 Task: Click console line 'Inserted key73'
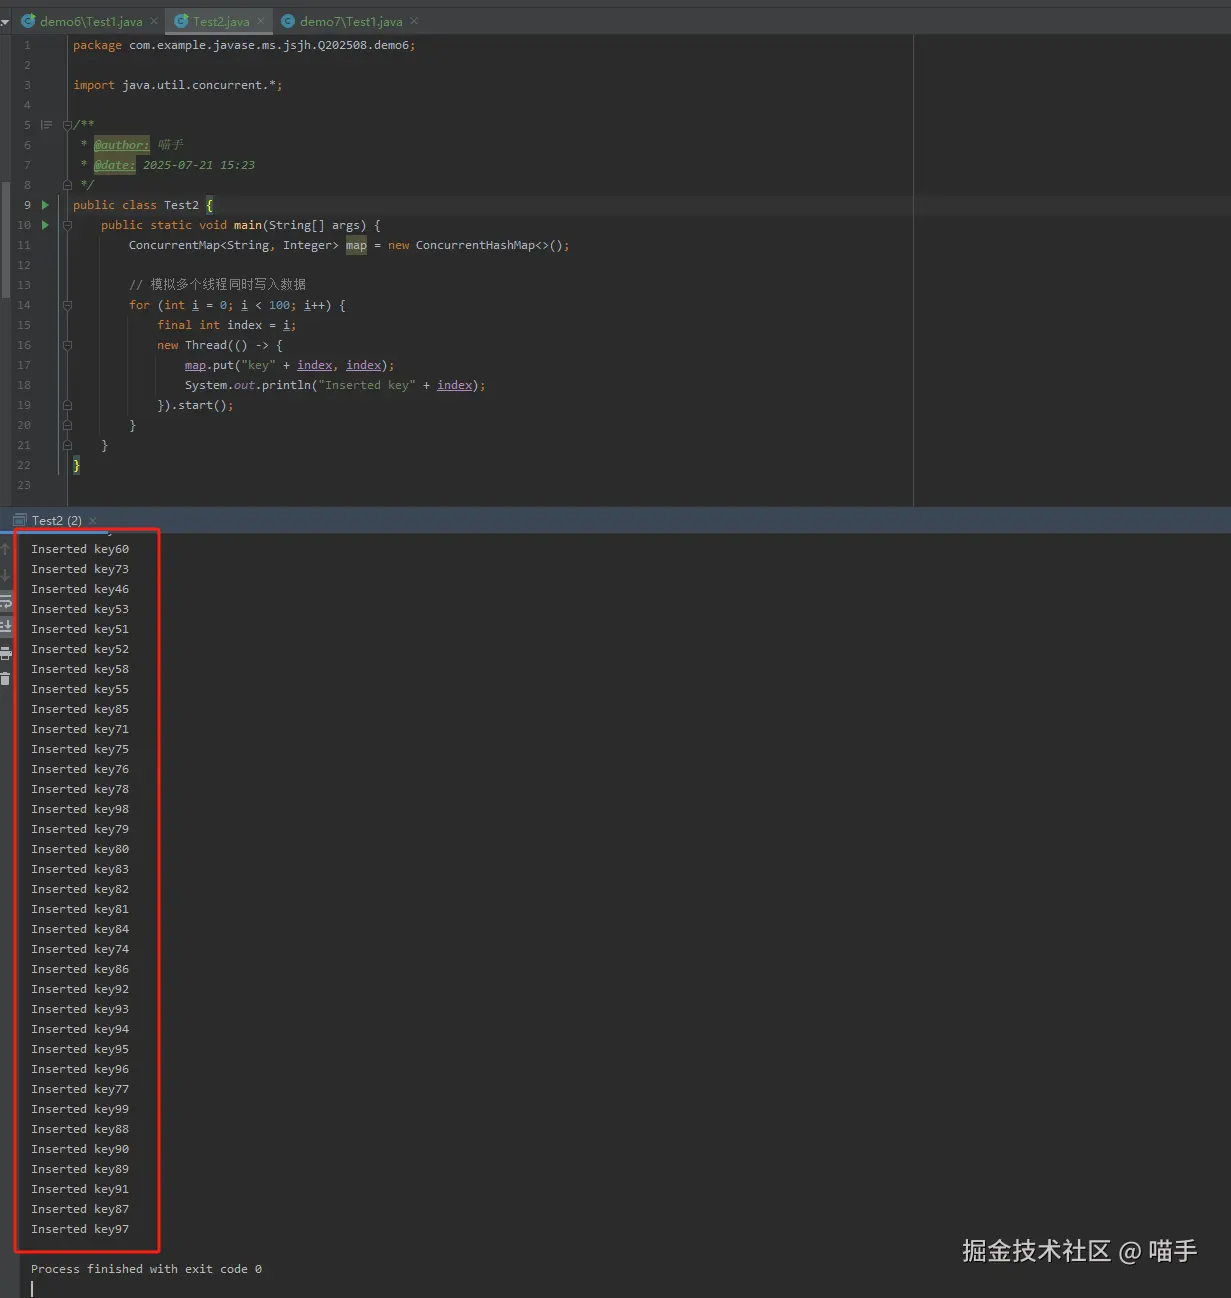pyautogui.click(x=80, y=569)
